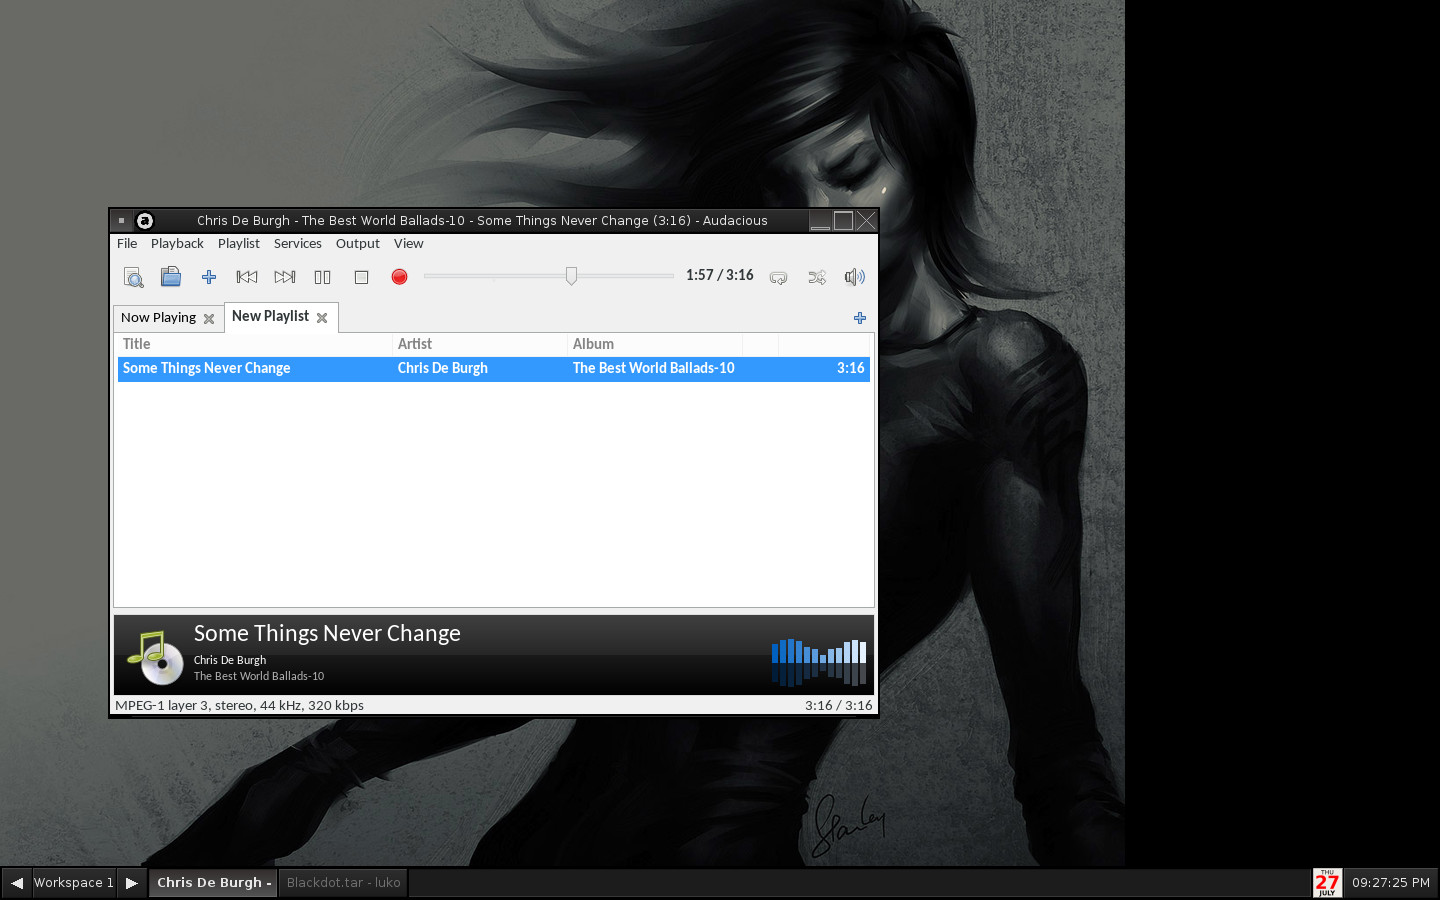Screen dimensions: 1440x900
Task: Click the seek slider handle
Action: pos(571,276)
